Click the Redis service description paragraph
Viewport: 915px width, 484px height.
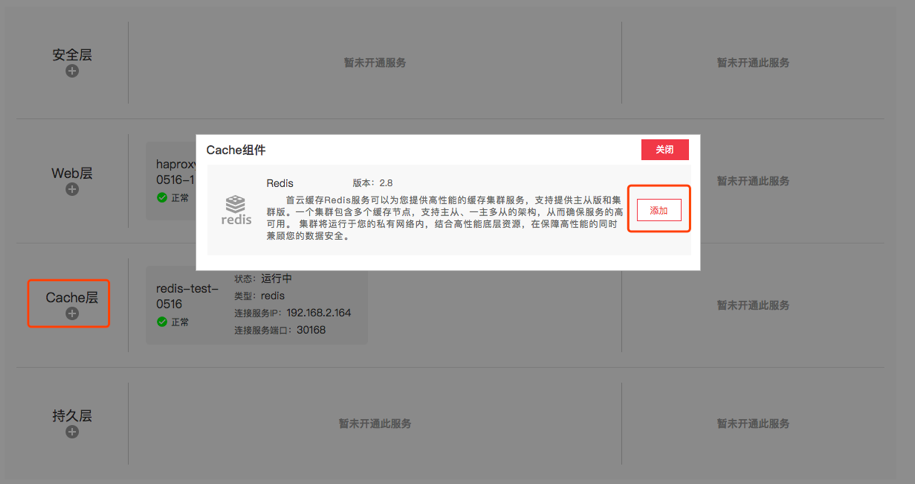tap(445, 218)
